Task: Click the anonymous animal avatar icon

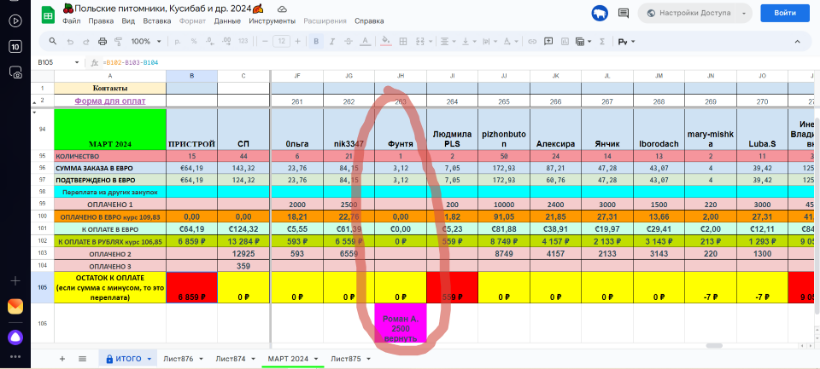Action: point(599,13)
